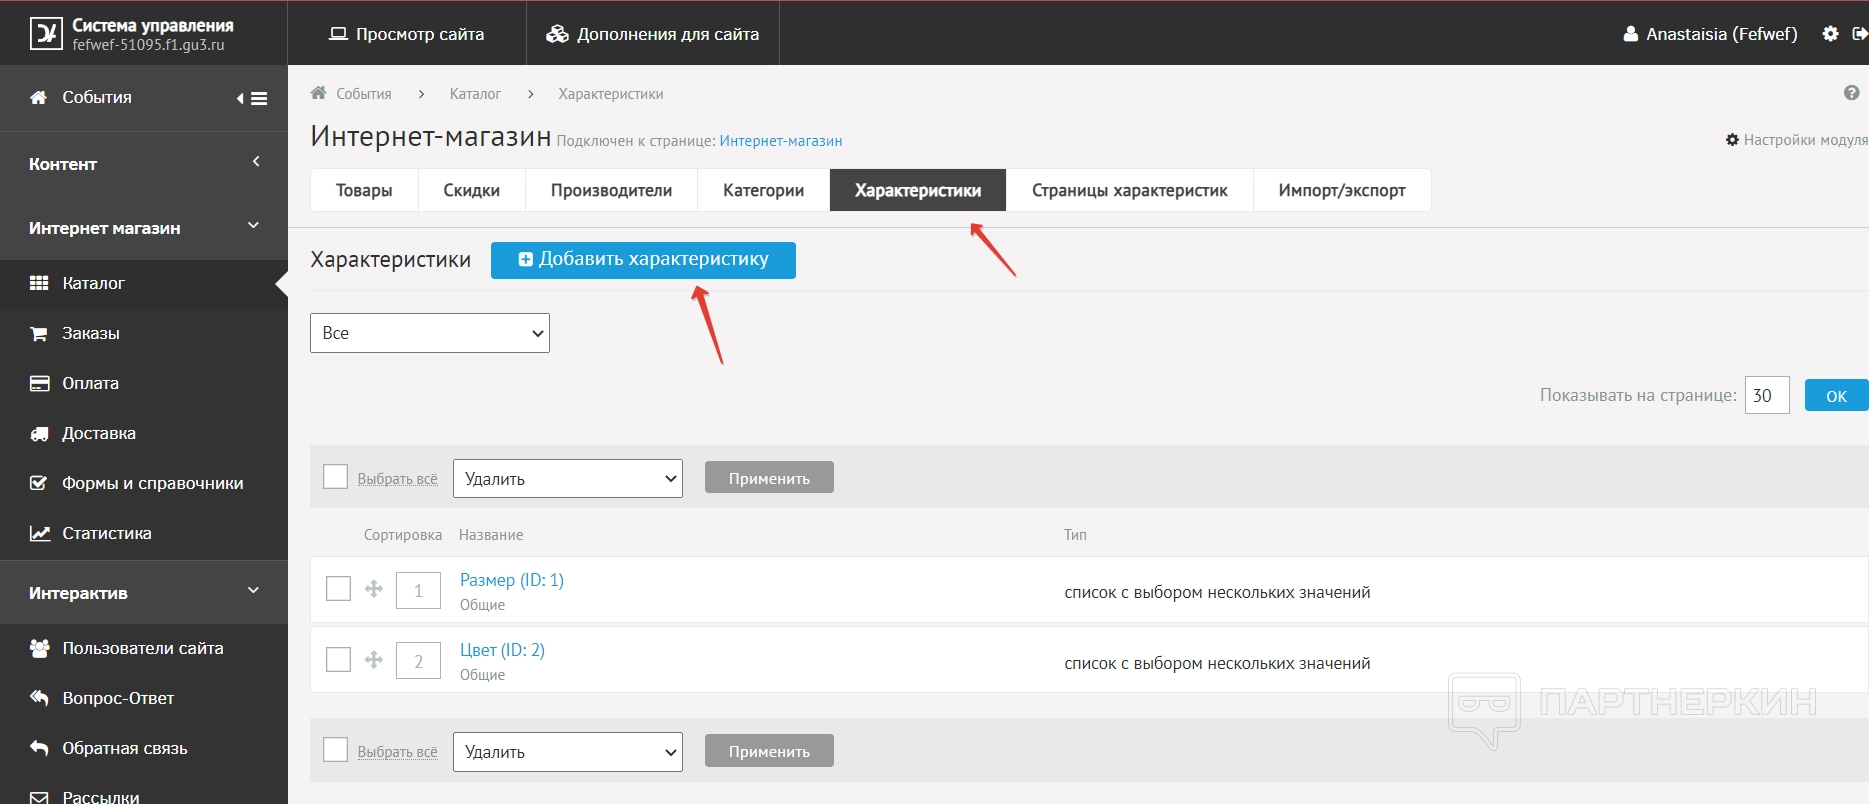Open the top Удалить action dropdown
The width and height of the screenshot is (1869, 804).
567,479
